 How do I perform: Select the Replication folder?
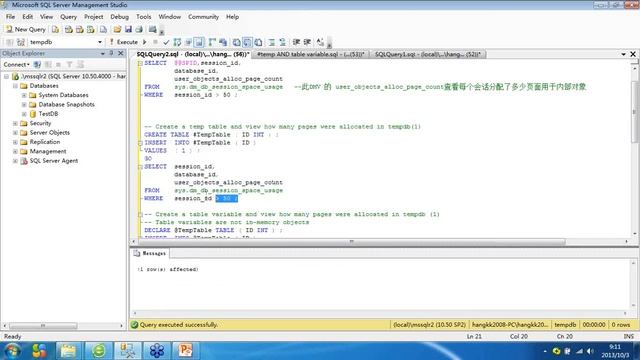pos(44,142)
